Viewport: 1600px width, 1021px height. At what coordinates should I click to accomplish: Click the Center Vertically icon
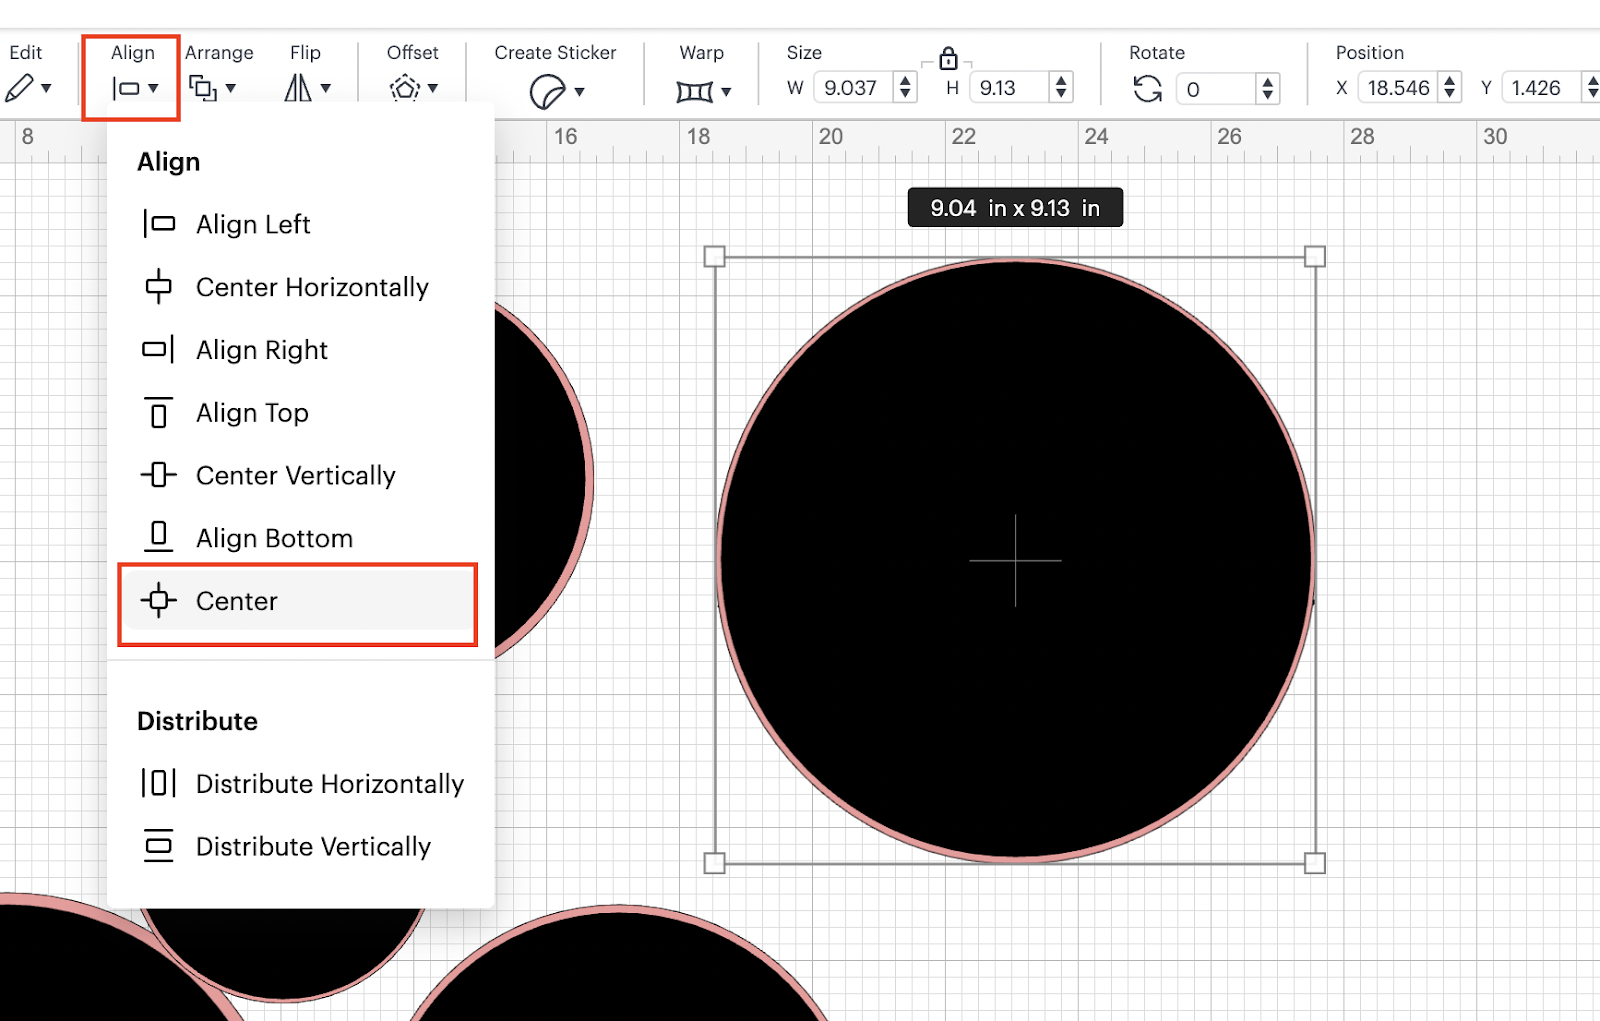tap(158, 474)
